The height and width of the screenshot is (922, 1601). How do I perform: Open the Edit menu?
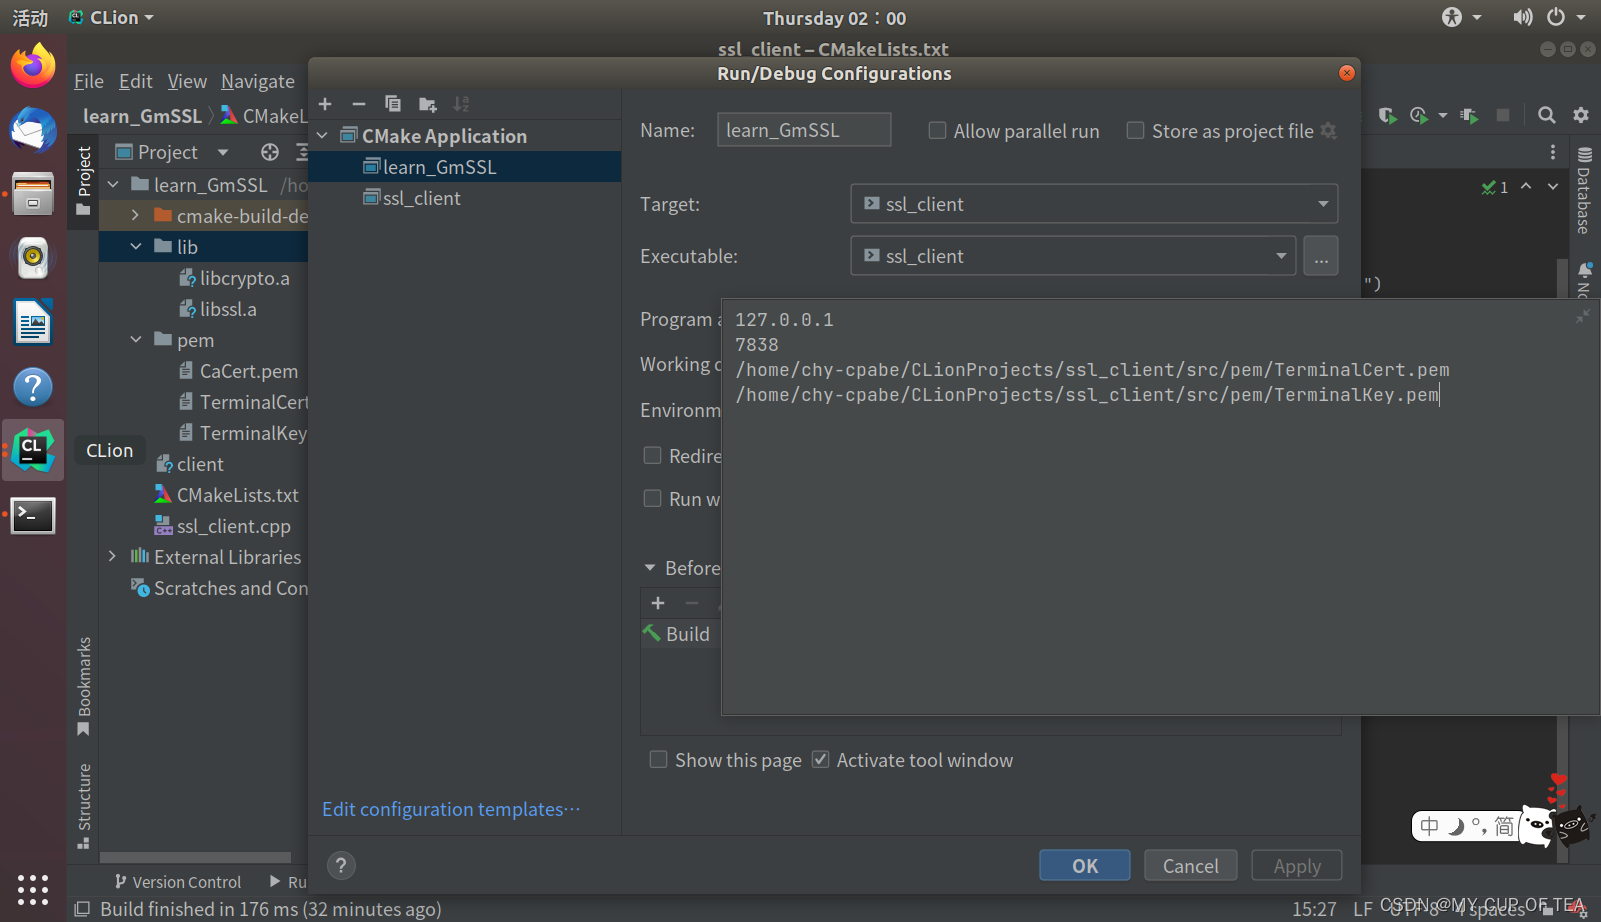click(136, 81)
